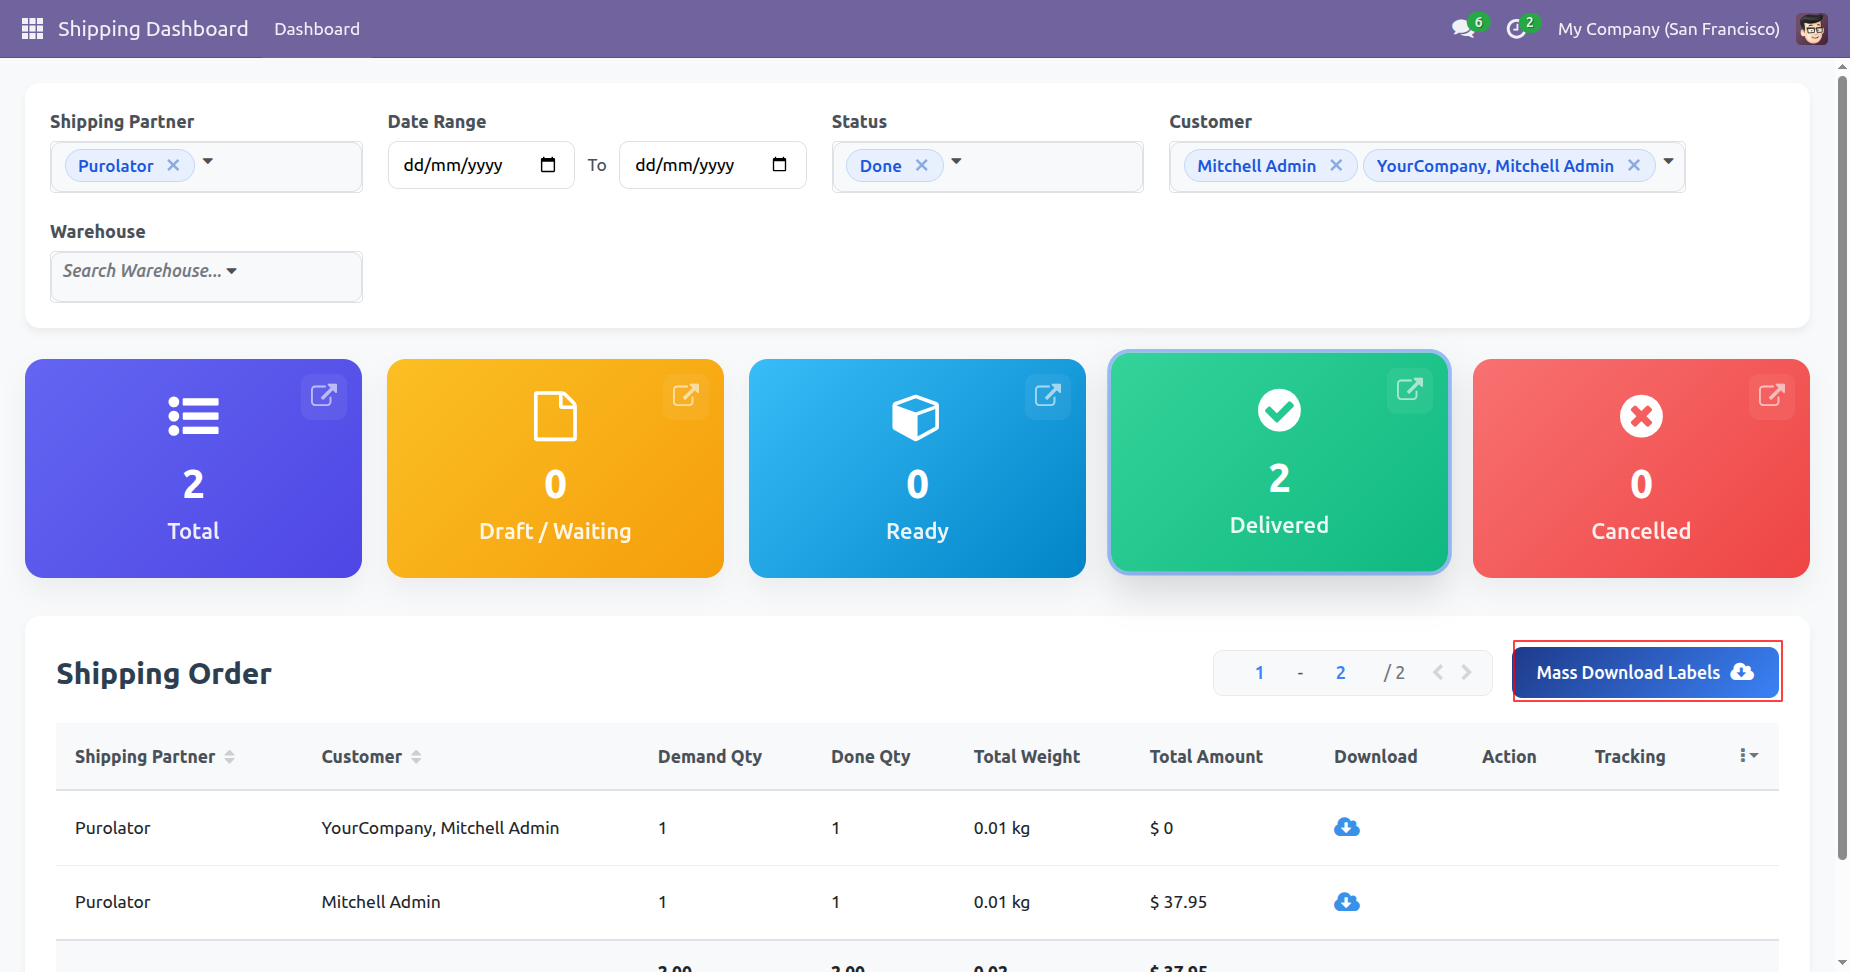This screenshot has height=972, width=1850.
Task: Open the column options dropdown in table header
Action: coord(1748,756)
